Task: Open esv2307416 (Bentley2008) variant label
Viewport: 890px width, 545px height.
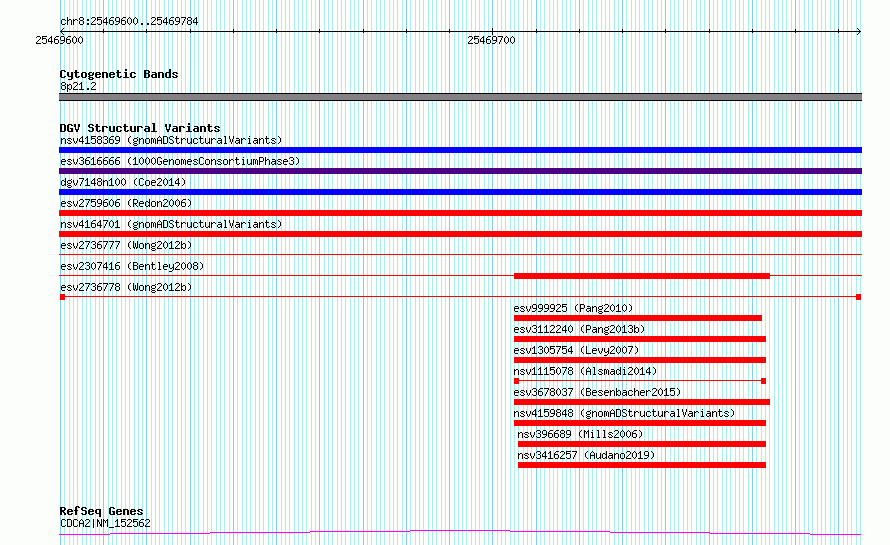Action: coord(132,266)
